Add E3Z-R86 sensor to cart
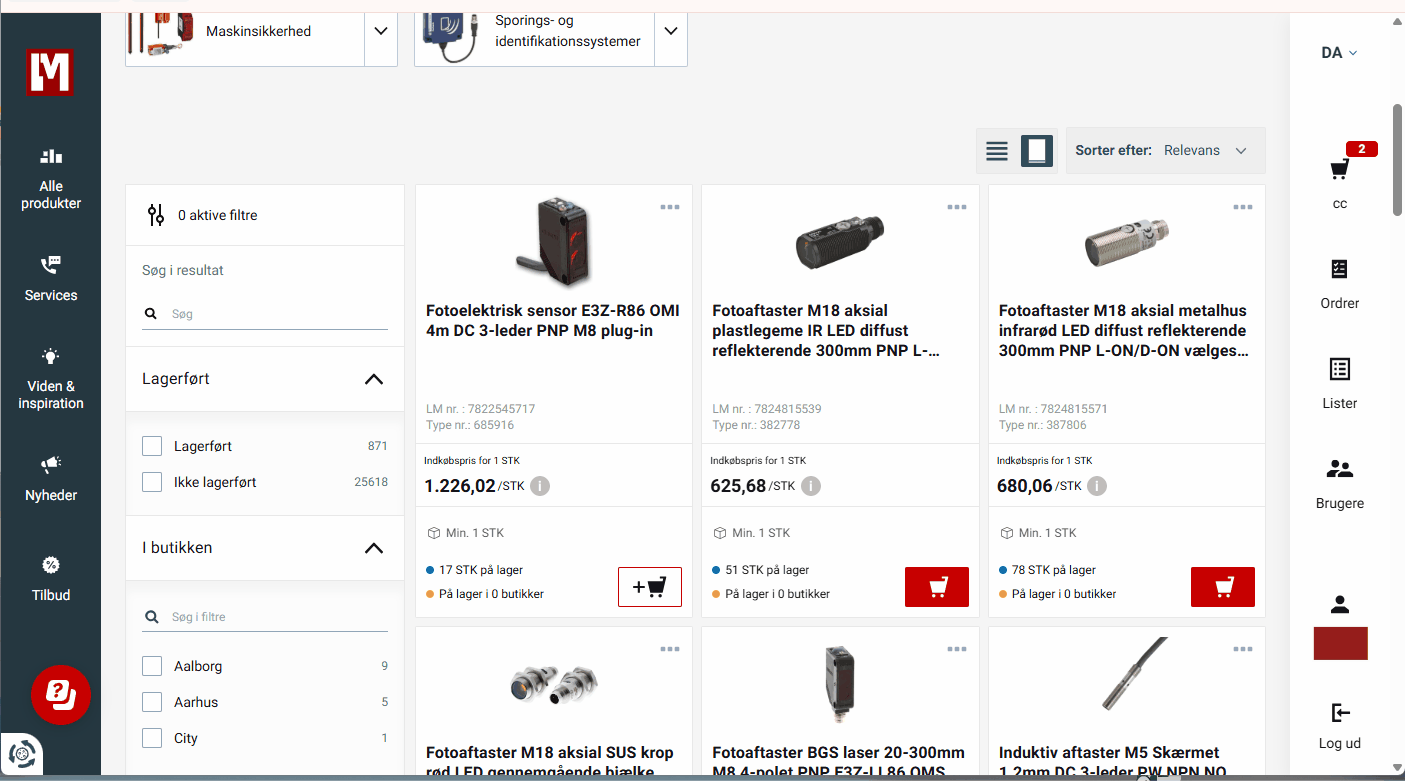 (x=650, y=587)
